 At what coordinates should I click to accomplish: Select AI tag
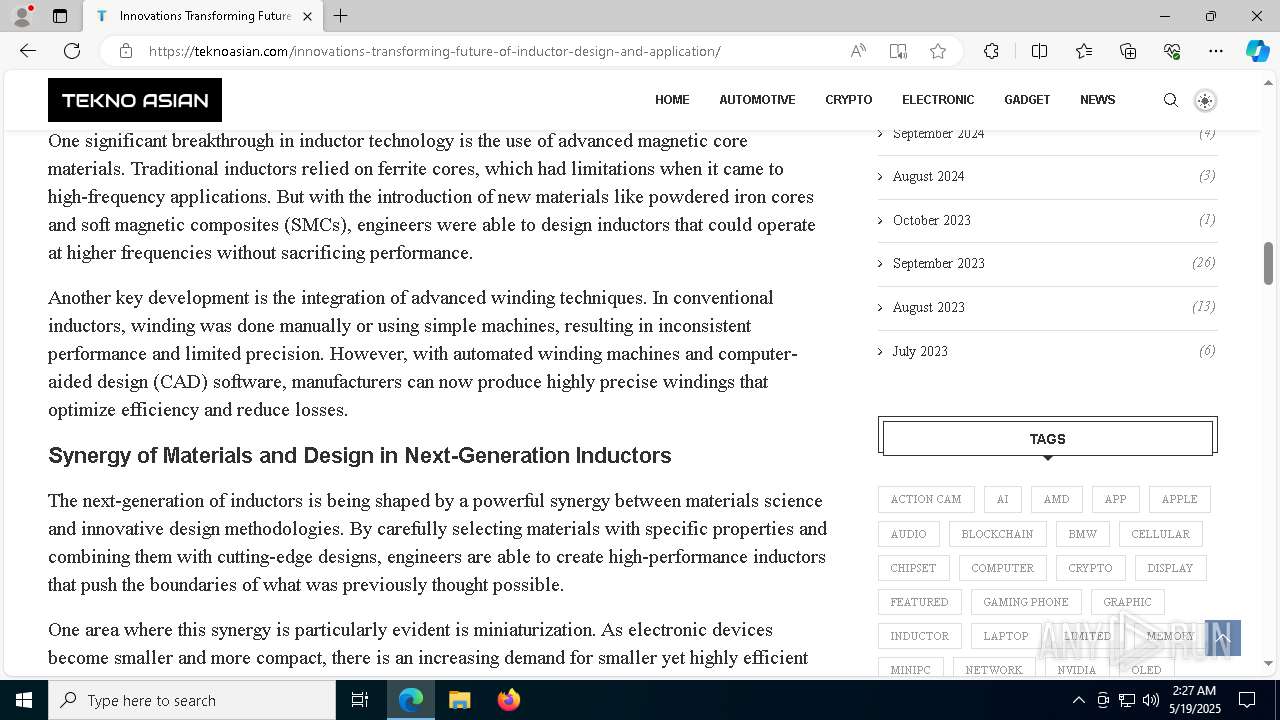pos(1002,499)
